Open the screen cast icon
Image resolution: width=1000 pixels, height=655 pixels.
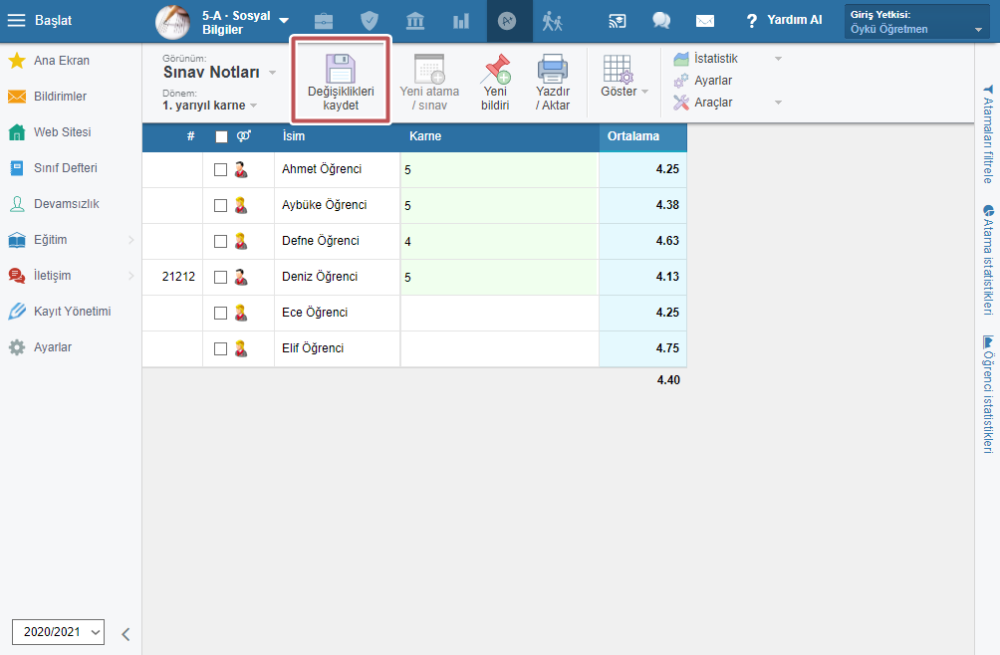pyautogui.click(x=617, y=21)
